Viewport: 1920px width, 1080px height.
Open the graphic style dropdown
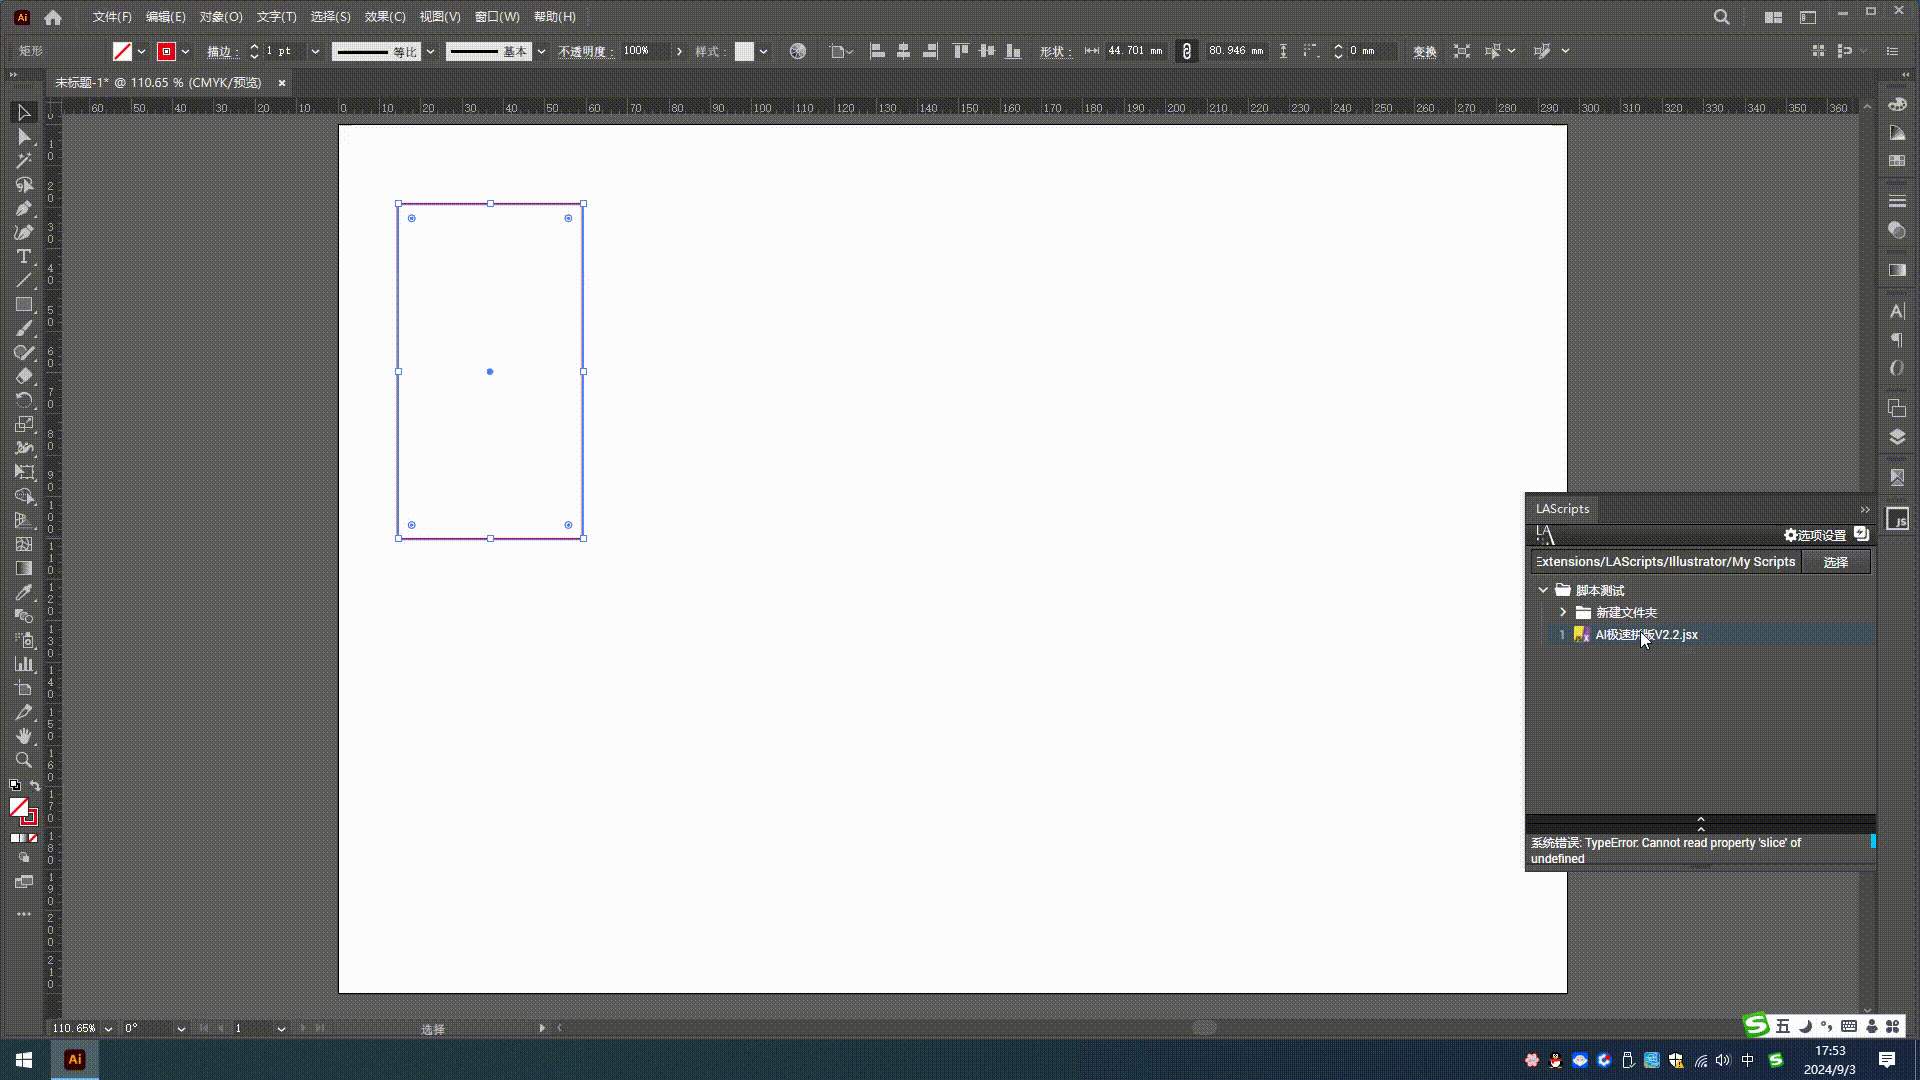pyautogui.click(x=763, y=51)
